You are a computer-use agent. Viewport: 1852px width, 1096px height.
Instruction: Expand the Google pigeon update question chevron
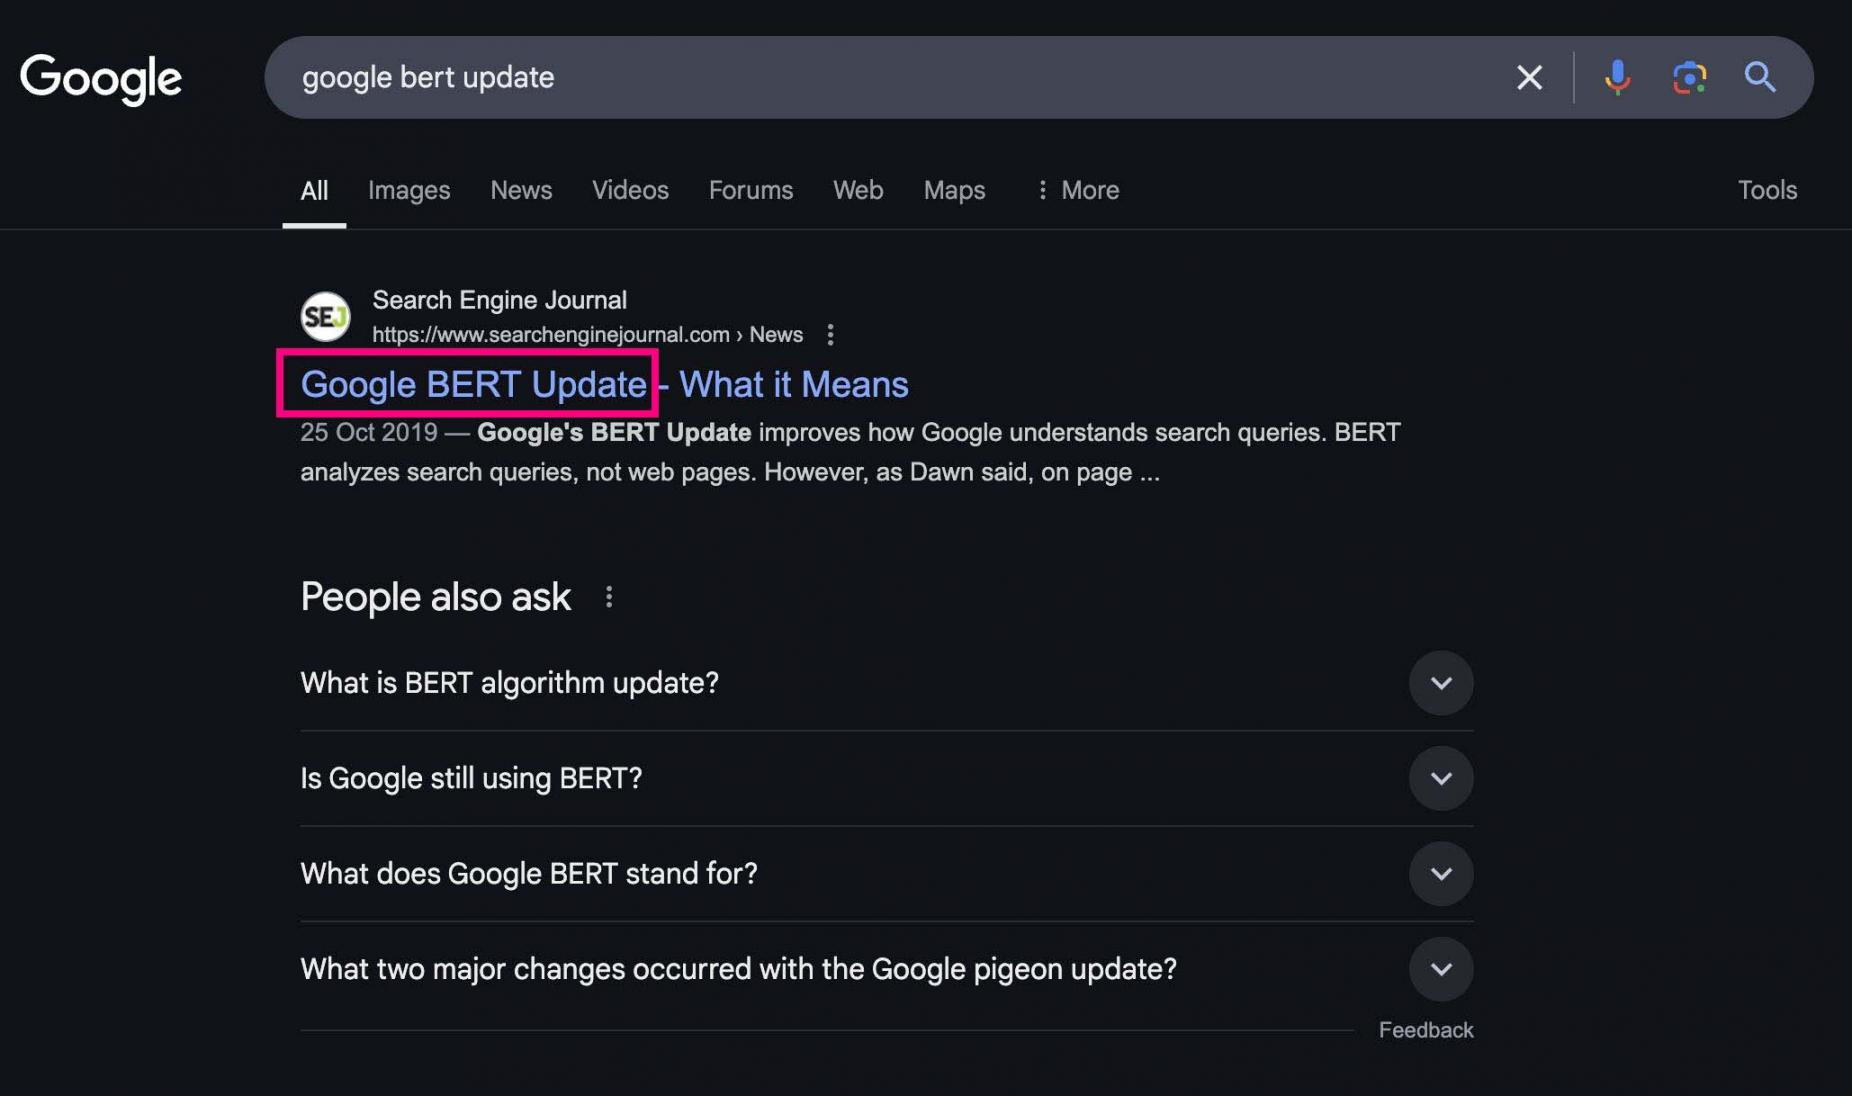pyautogui.click(x=1441, y=969)
